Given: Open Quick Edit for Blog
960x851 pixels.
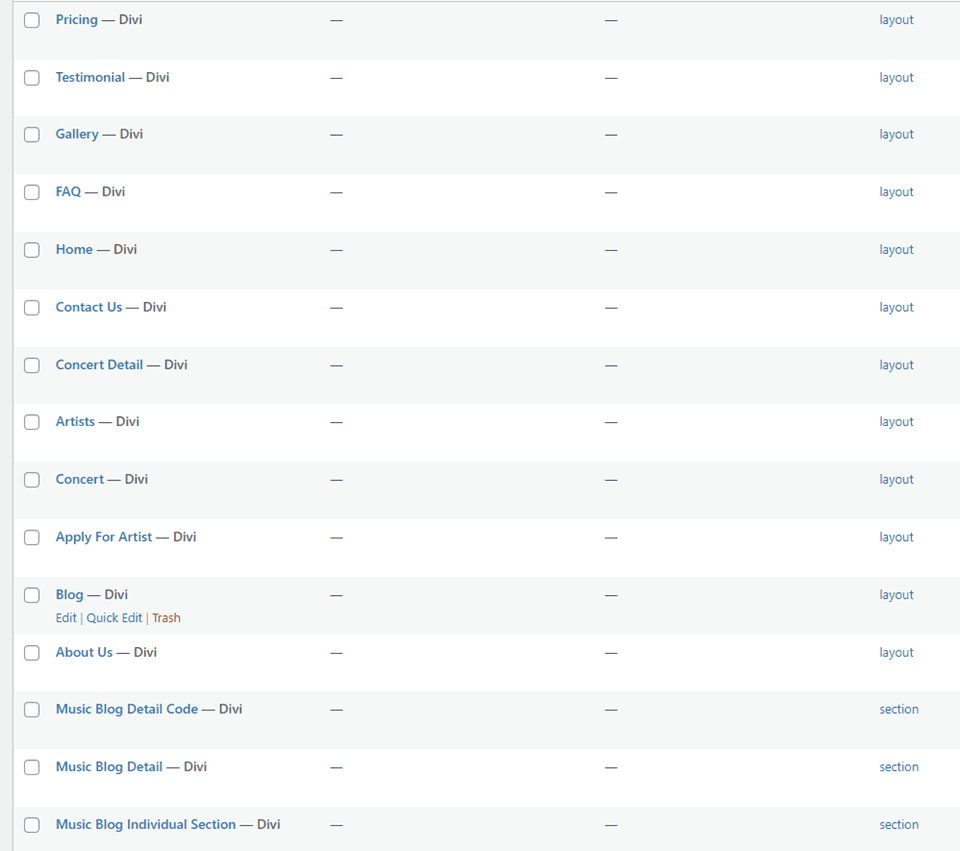Looking at the screenshot, I should pos(114,618).
